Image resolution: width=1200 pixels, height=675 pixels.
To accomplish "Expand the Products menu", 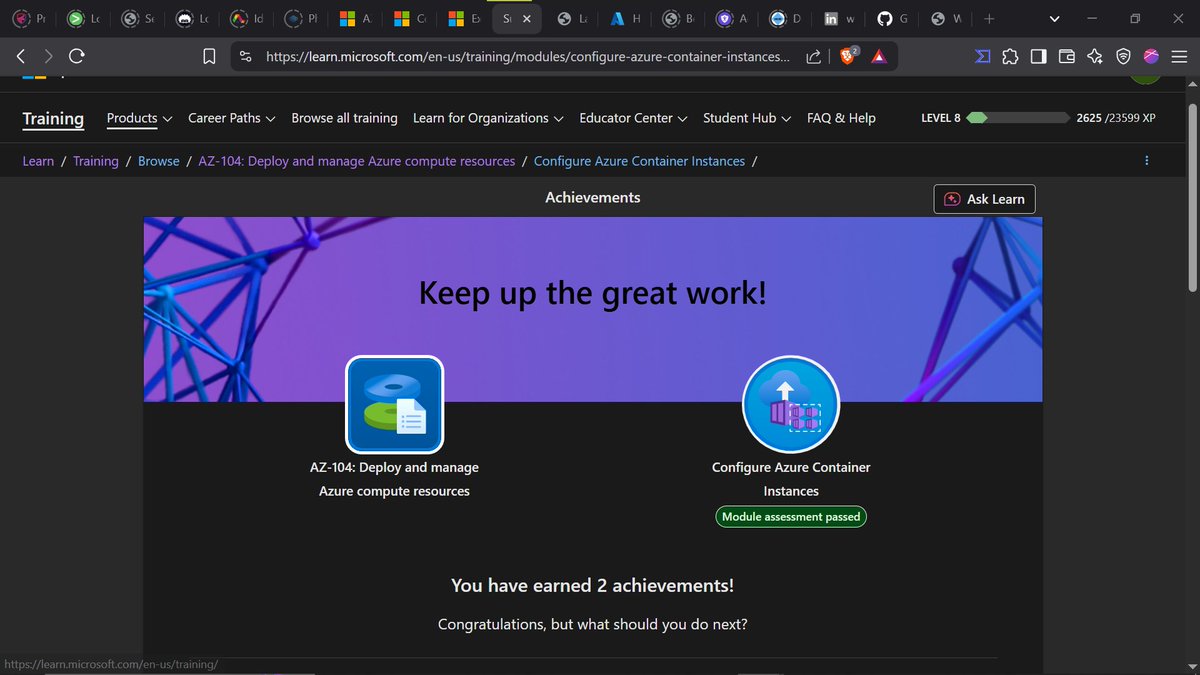I will tap(139, 118).
